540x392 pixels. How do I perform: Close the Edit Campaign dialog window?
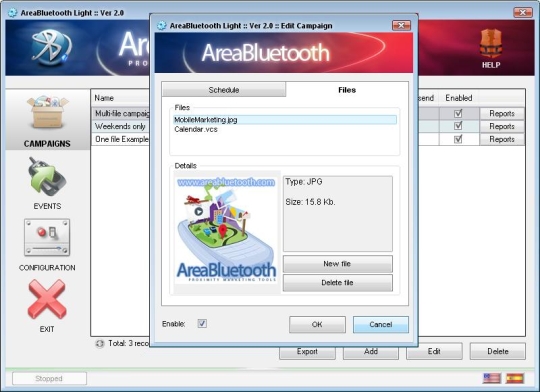[401, 25]
